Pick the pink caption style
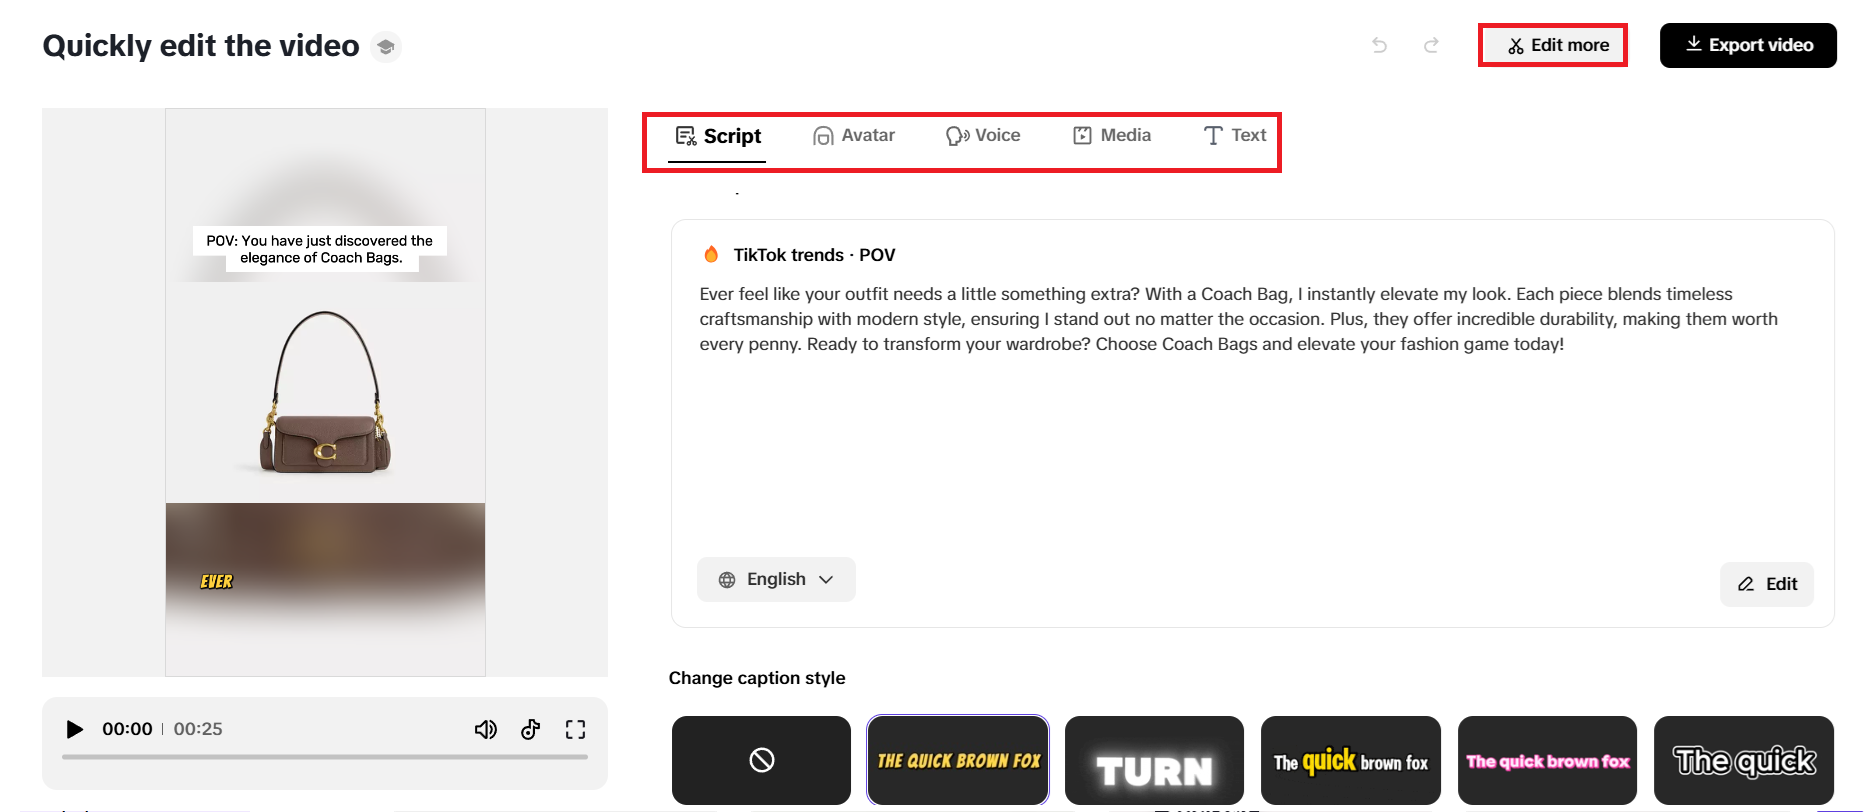This screenshot has width=1869, height=812. [1547, 760]
